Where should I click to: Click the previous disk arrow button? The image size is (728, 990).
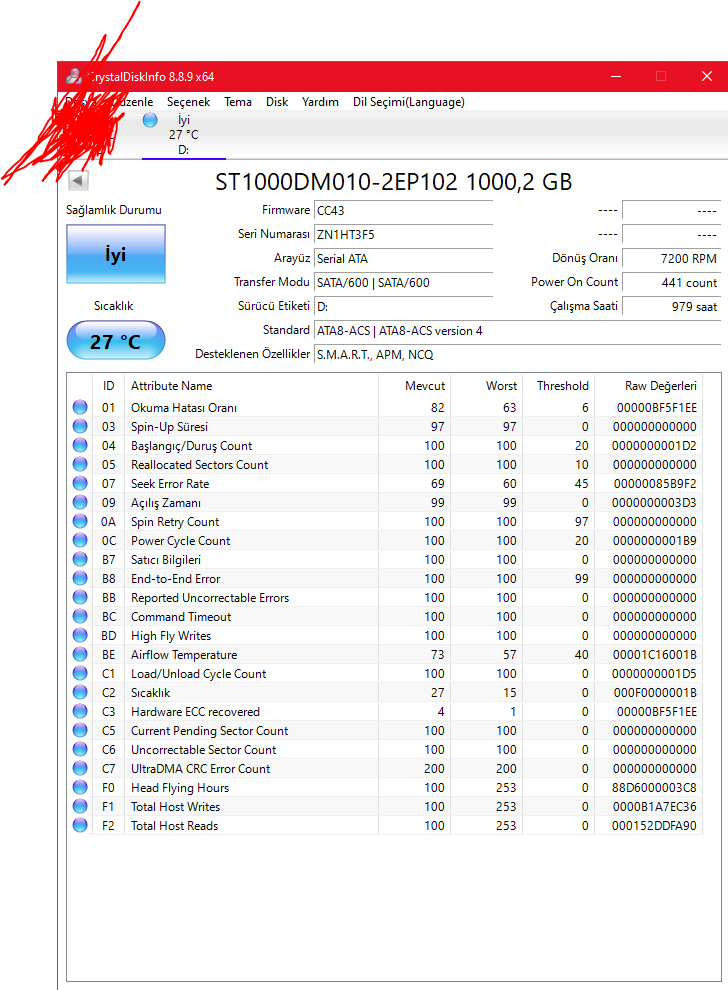[78, 181]
